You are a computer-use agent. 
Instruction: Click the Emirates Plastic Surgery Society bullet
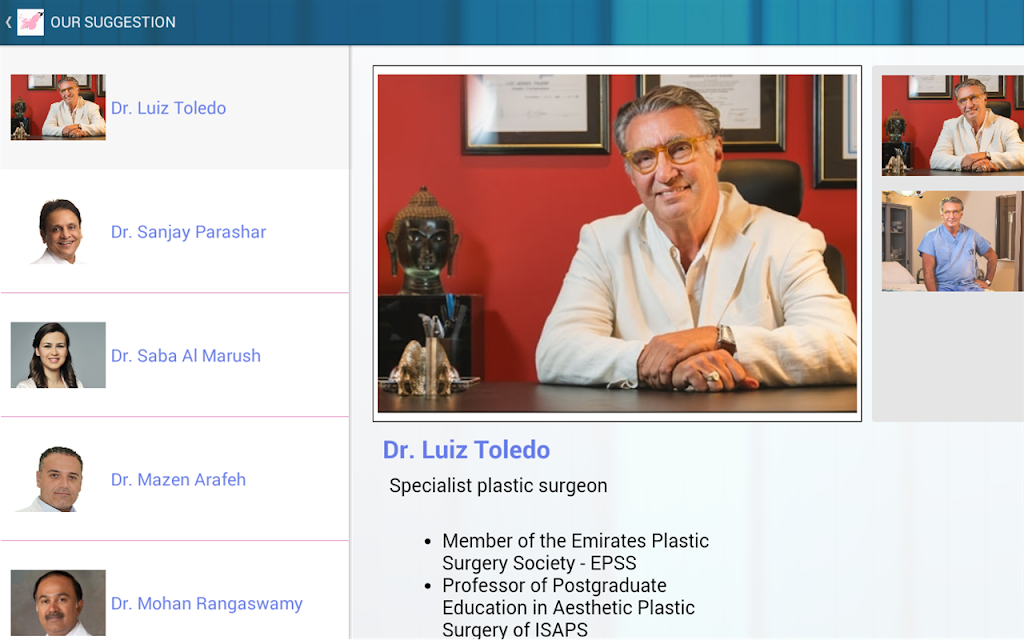[x=575, y=552]
